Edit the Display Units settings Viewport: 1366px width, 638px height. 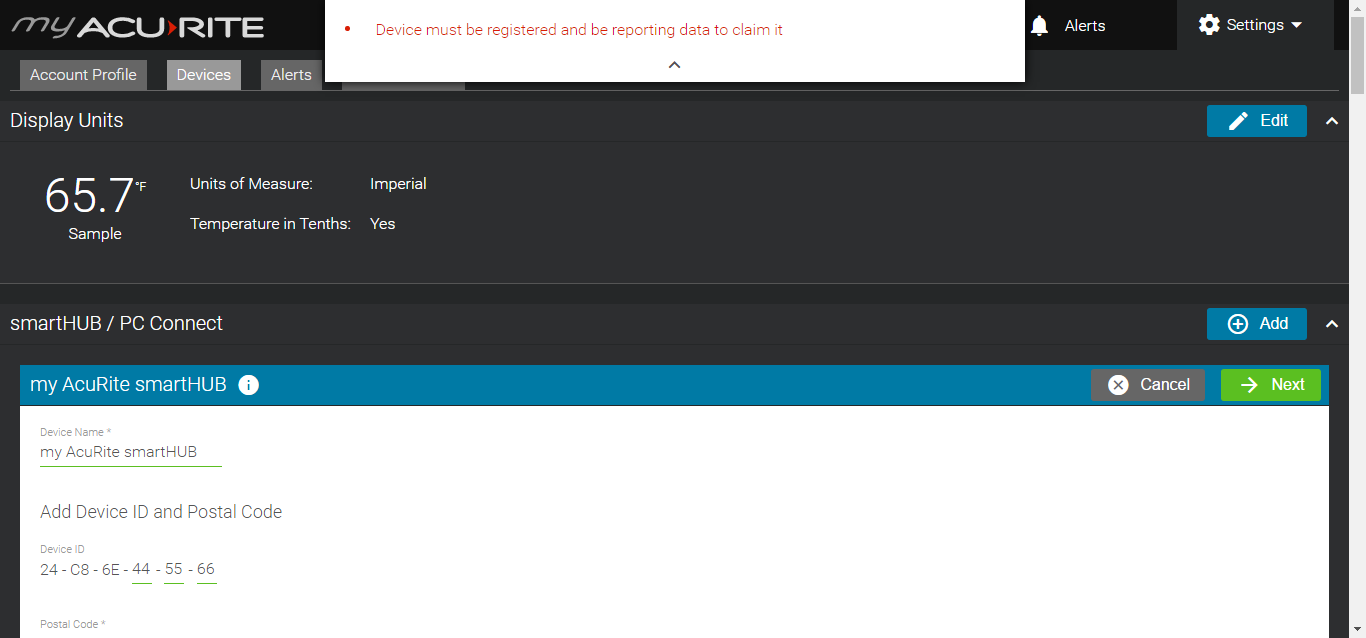coord(1256,121)
